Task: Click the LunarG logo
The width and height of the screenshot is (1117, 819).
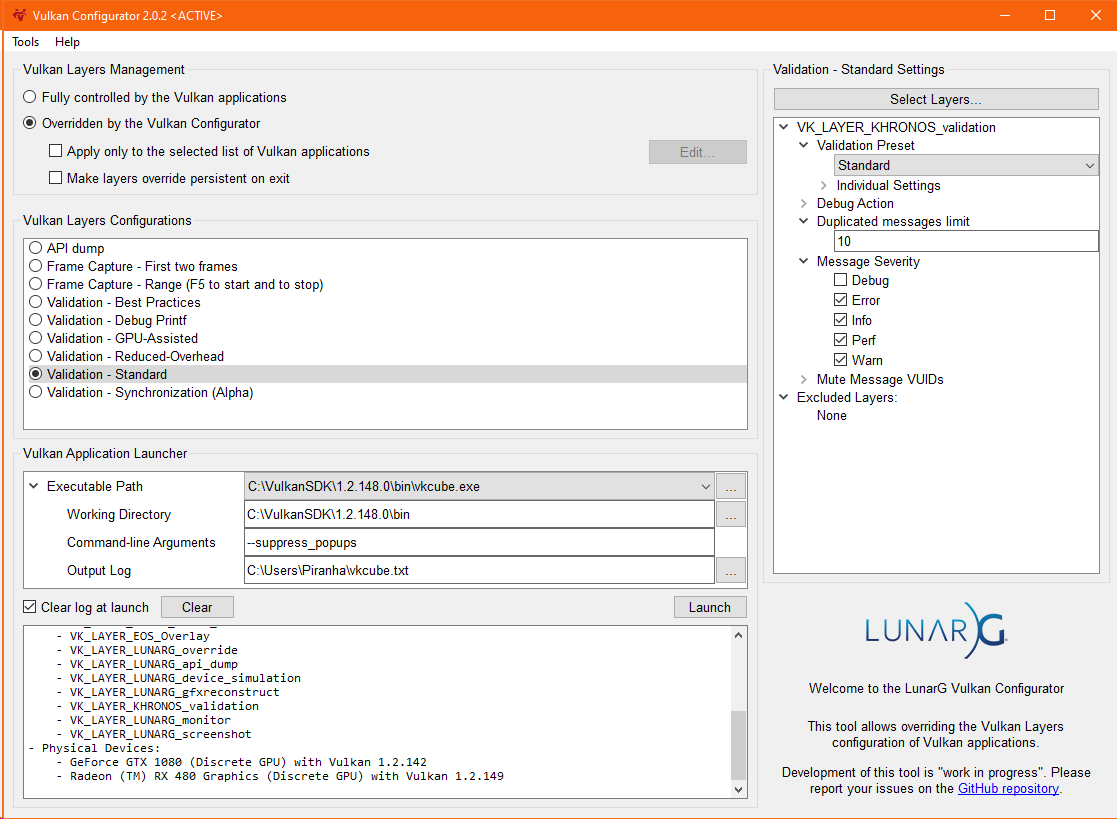Action: tap(936, 630)
